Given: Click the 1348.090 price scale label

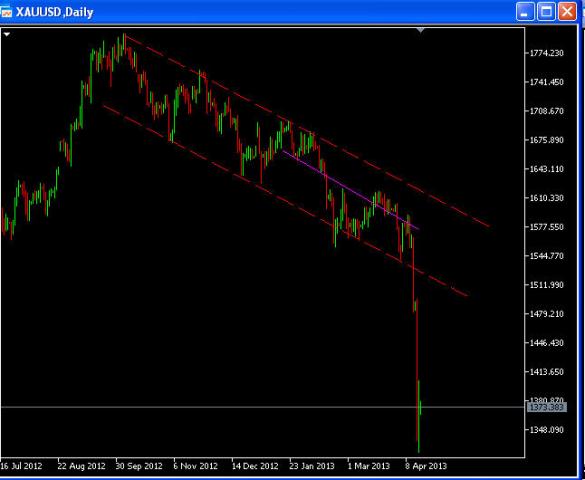Looking at the screenshot, I should point(547,430).
